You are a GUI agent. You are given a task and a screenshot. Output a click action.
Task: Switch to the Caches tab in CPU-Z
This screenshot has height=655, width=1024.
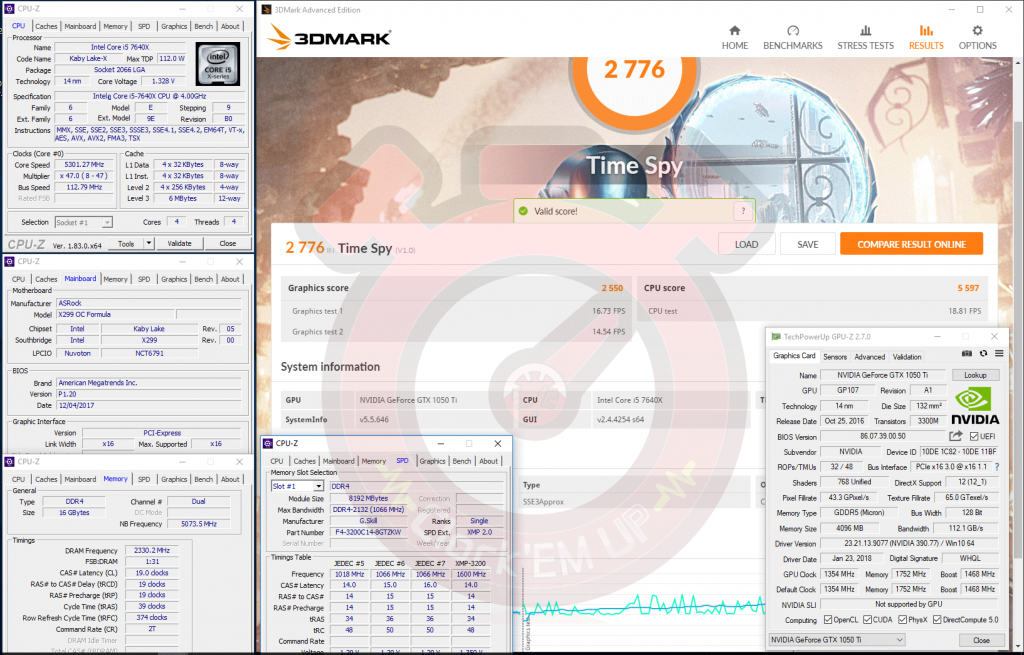click(47, 26)
